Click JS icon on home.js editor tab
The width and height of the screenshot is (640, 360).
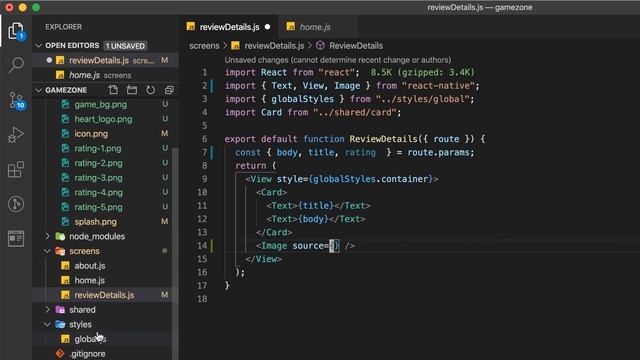coord(291,27)
